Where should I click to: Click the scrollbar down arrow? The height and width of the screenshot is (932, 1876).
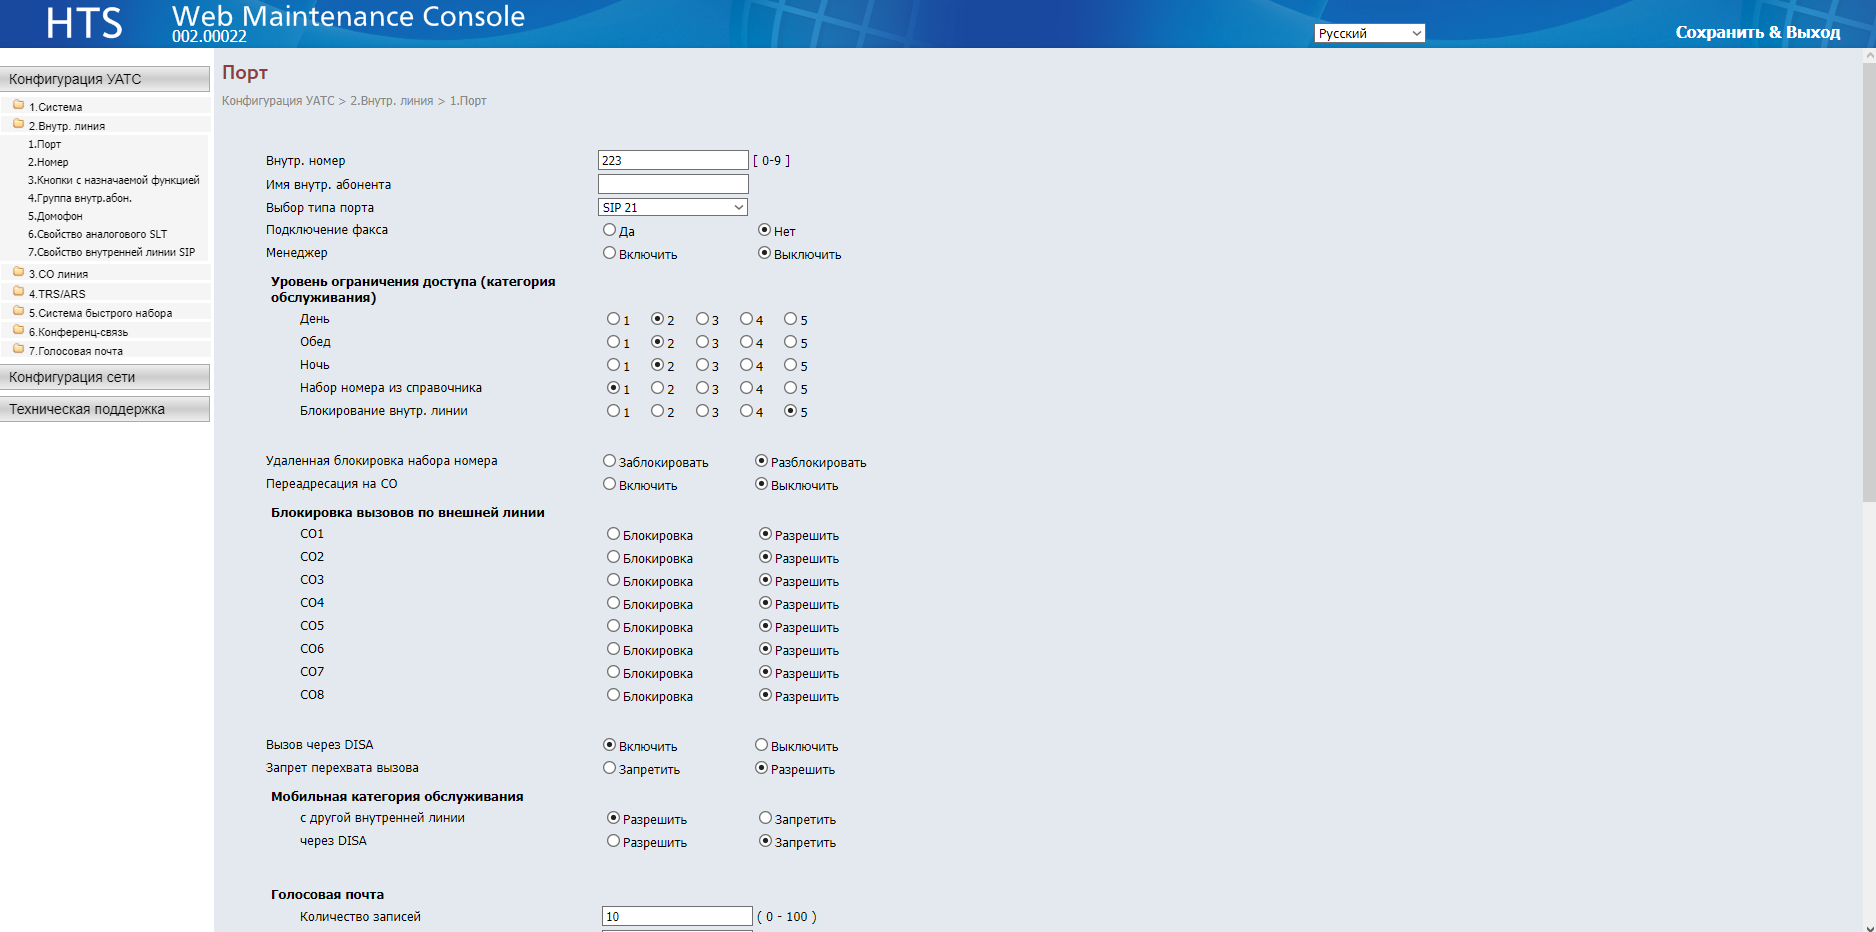point(1869,926)
